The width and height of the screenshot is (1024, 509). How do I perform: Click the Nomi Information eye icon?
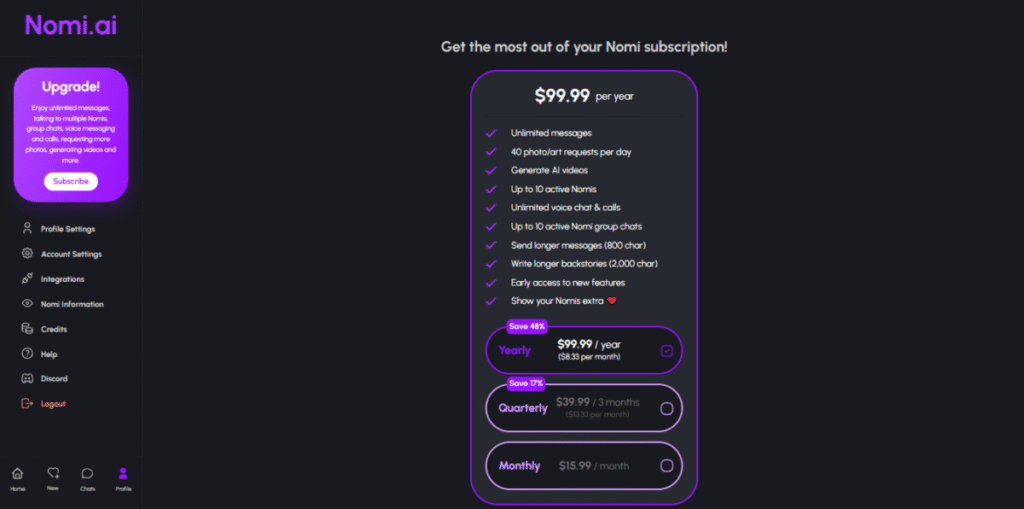point(27,304)
